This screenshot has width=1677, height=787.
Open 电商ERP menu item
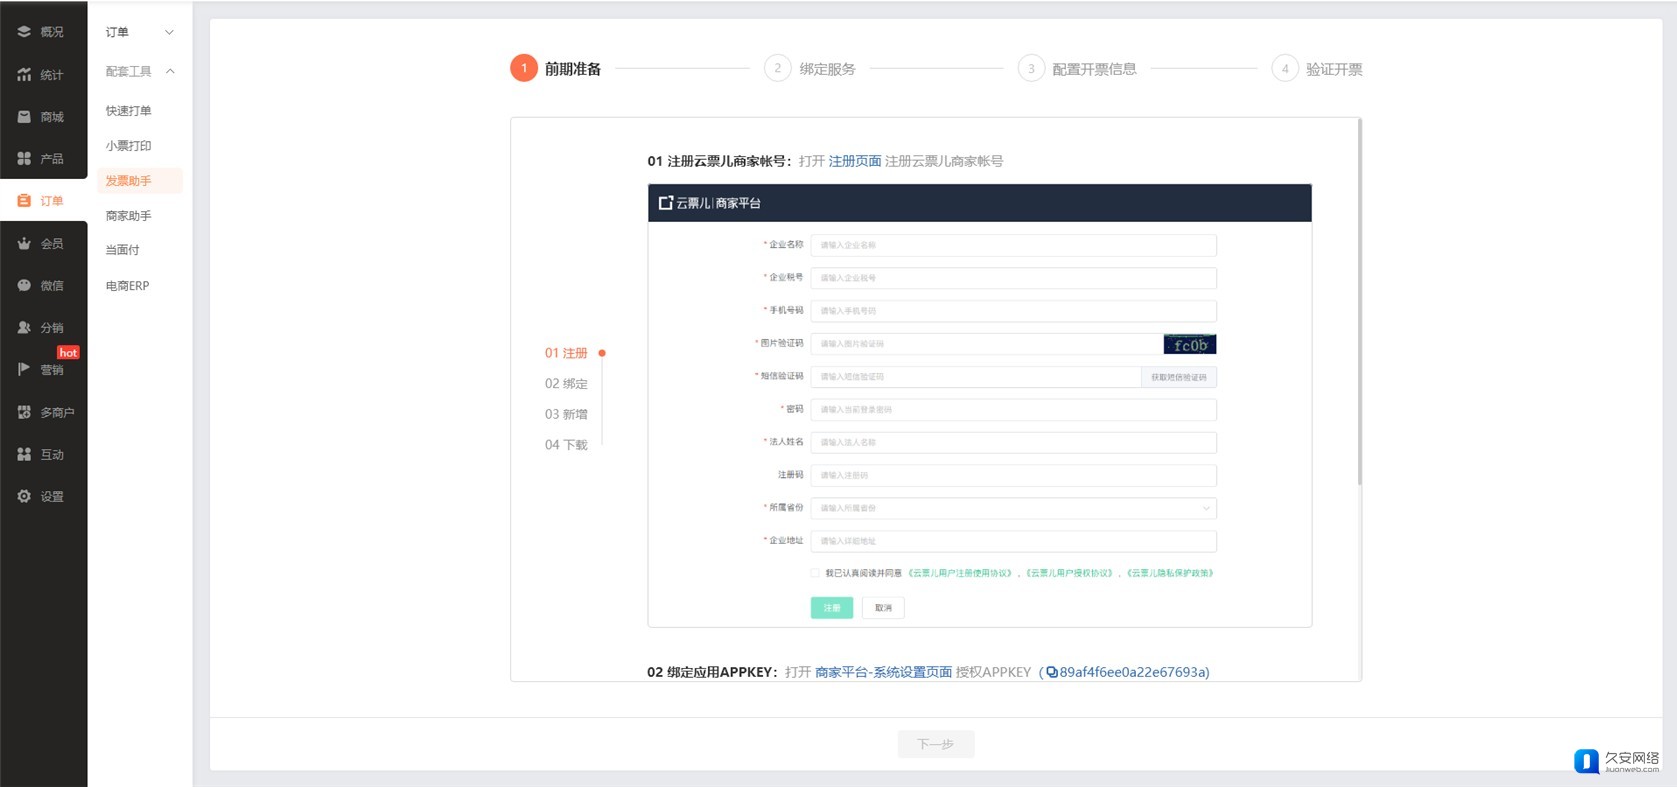127,286
